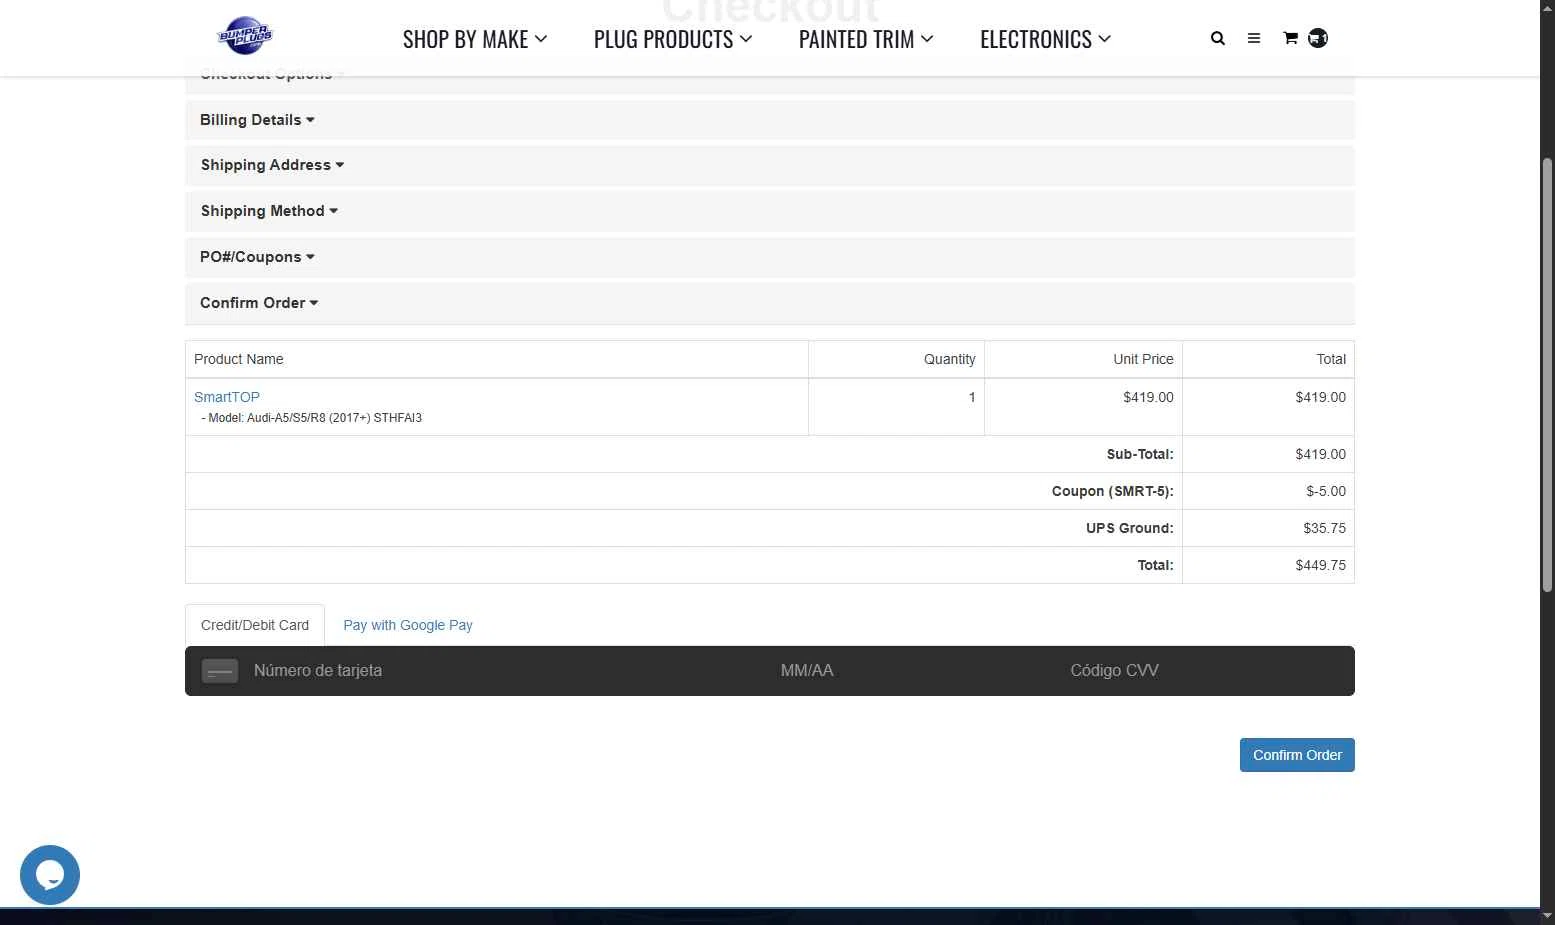Click the Quantity column header
Image resolution: width=1555 pixels, height=925 pixels.
949,359
